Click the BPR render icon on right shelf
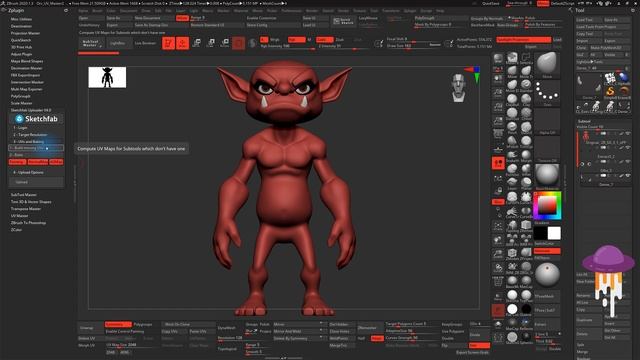Image resolution: width=640 pixels, height=360 pixels. click(498, 59)
